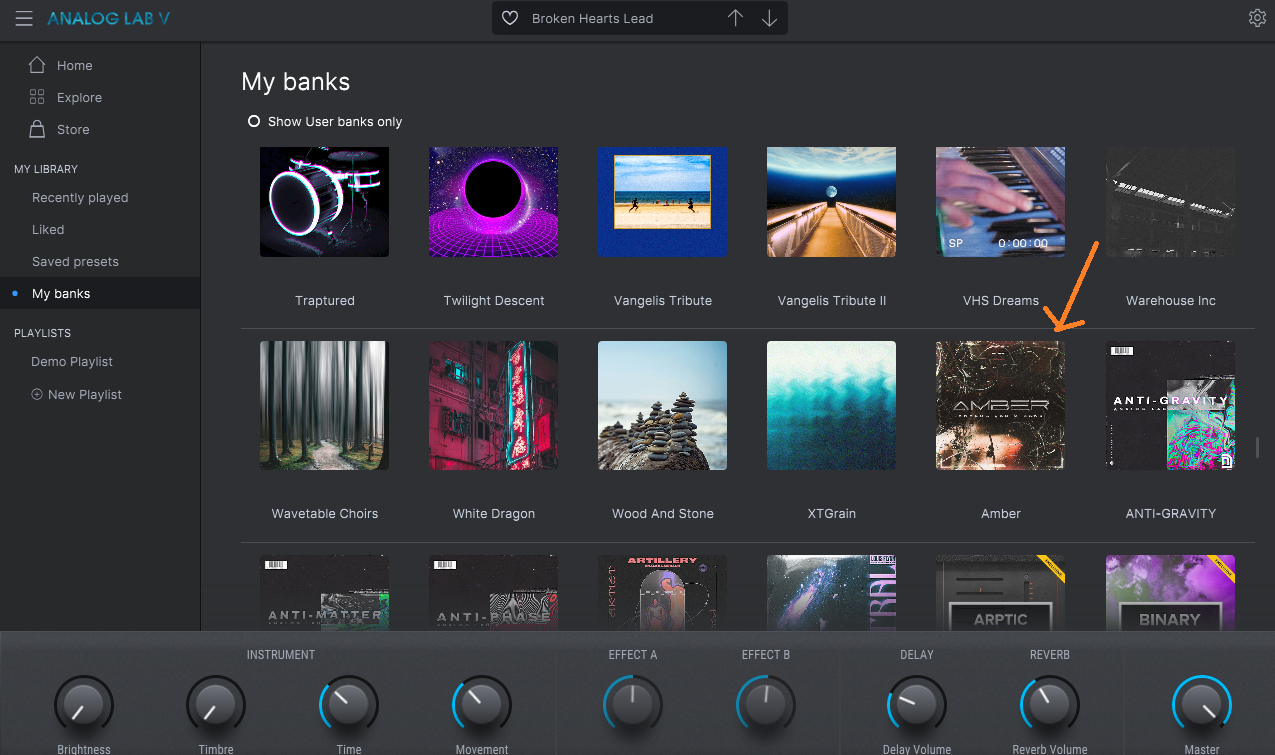This screenshot has width=1275, height=755.
Task: Go to next preset with down arrow
Action: click(769, 18)
